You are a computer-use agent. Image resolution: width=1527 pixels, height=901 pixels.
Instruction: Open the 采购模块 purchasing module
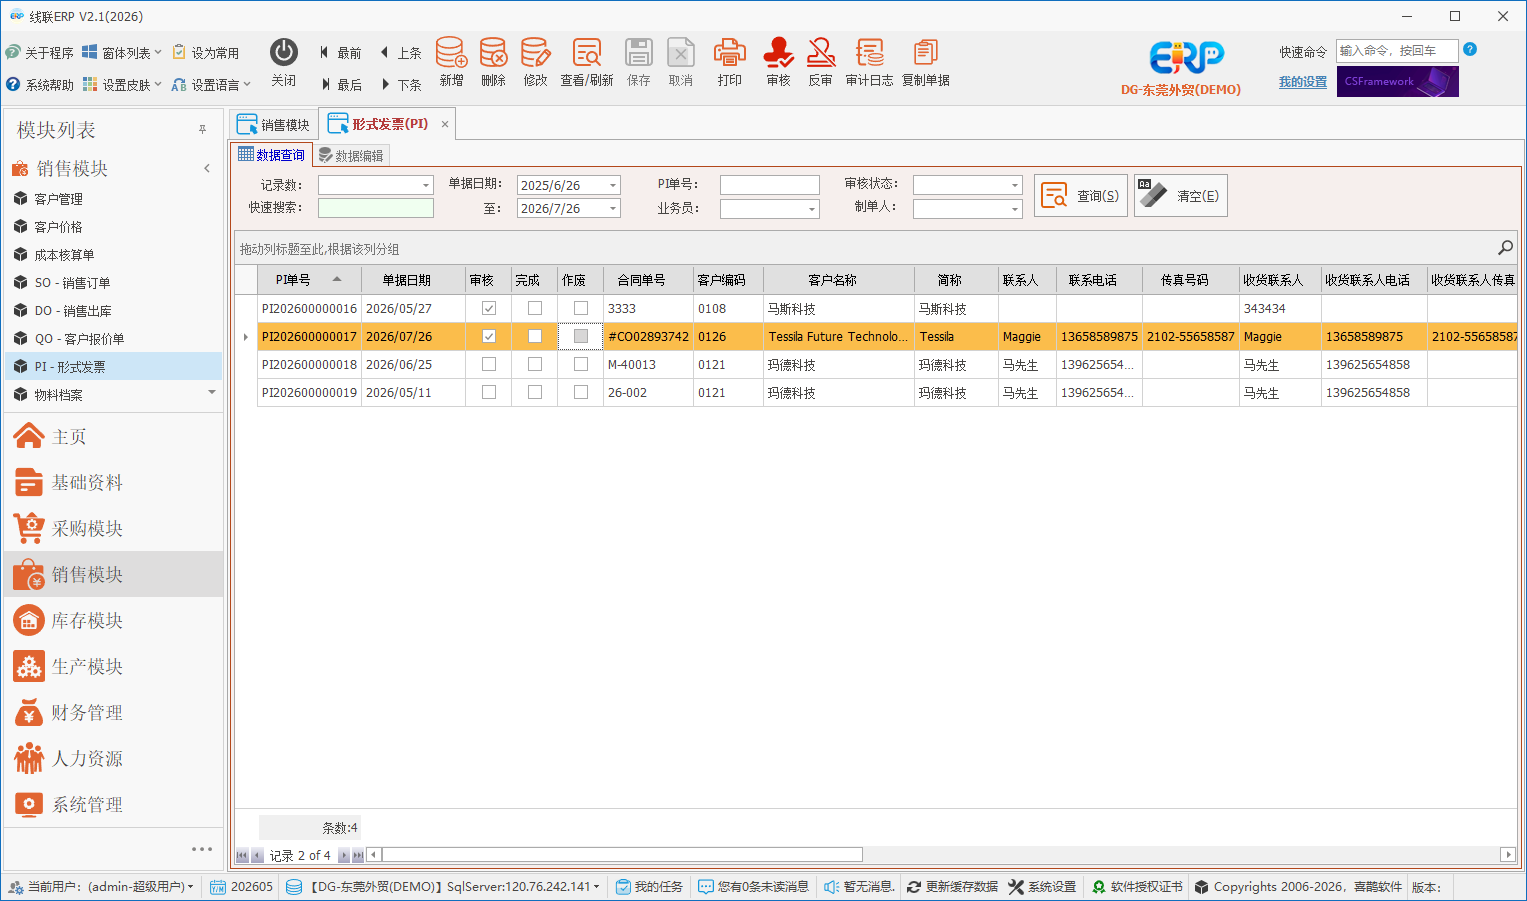tap(113, 528)
